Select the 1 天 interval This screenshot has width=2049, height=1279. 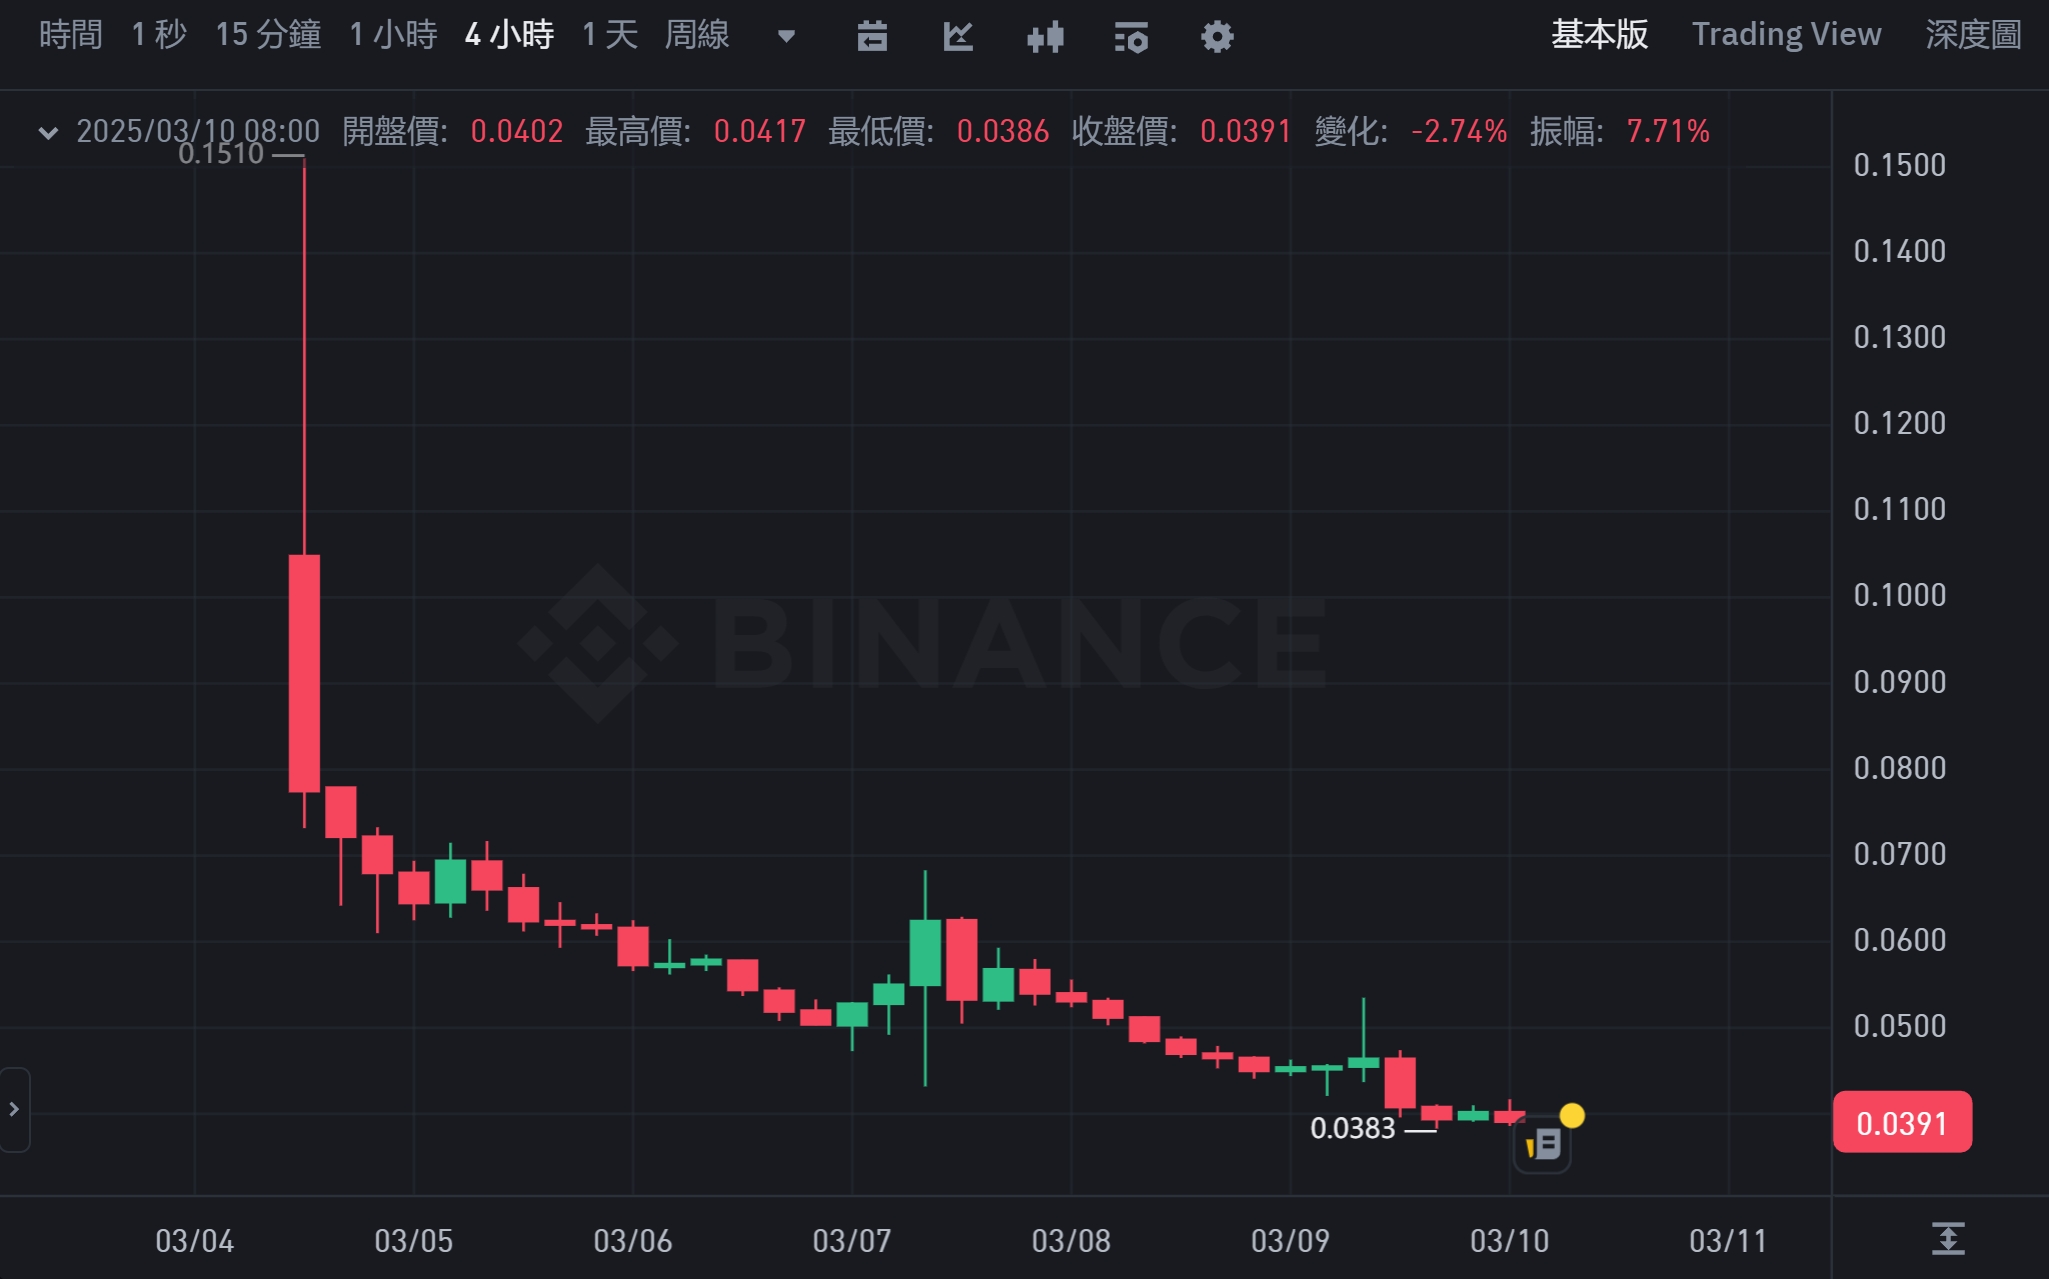click(x=610, y=35)
